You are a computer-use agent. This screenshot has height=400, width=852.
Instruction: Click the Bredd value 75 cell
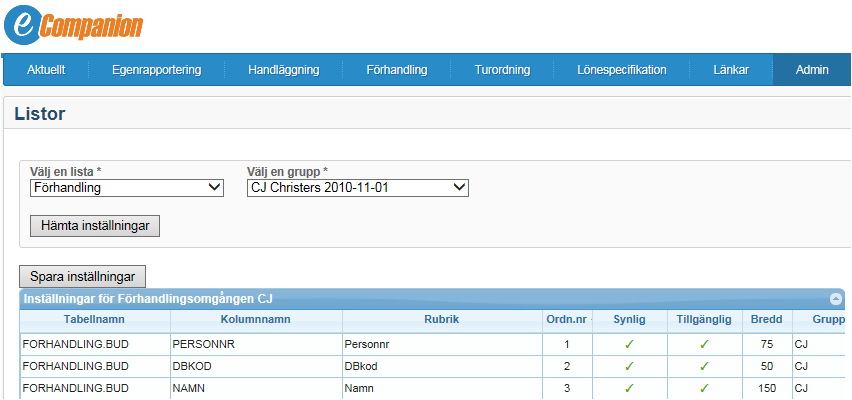[767, 344]
